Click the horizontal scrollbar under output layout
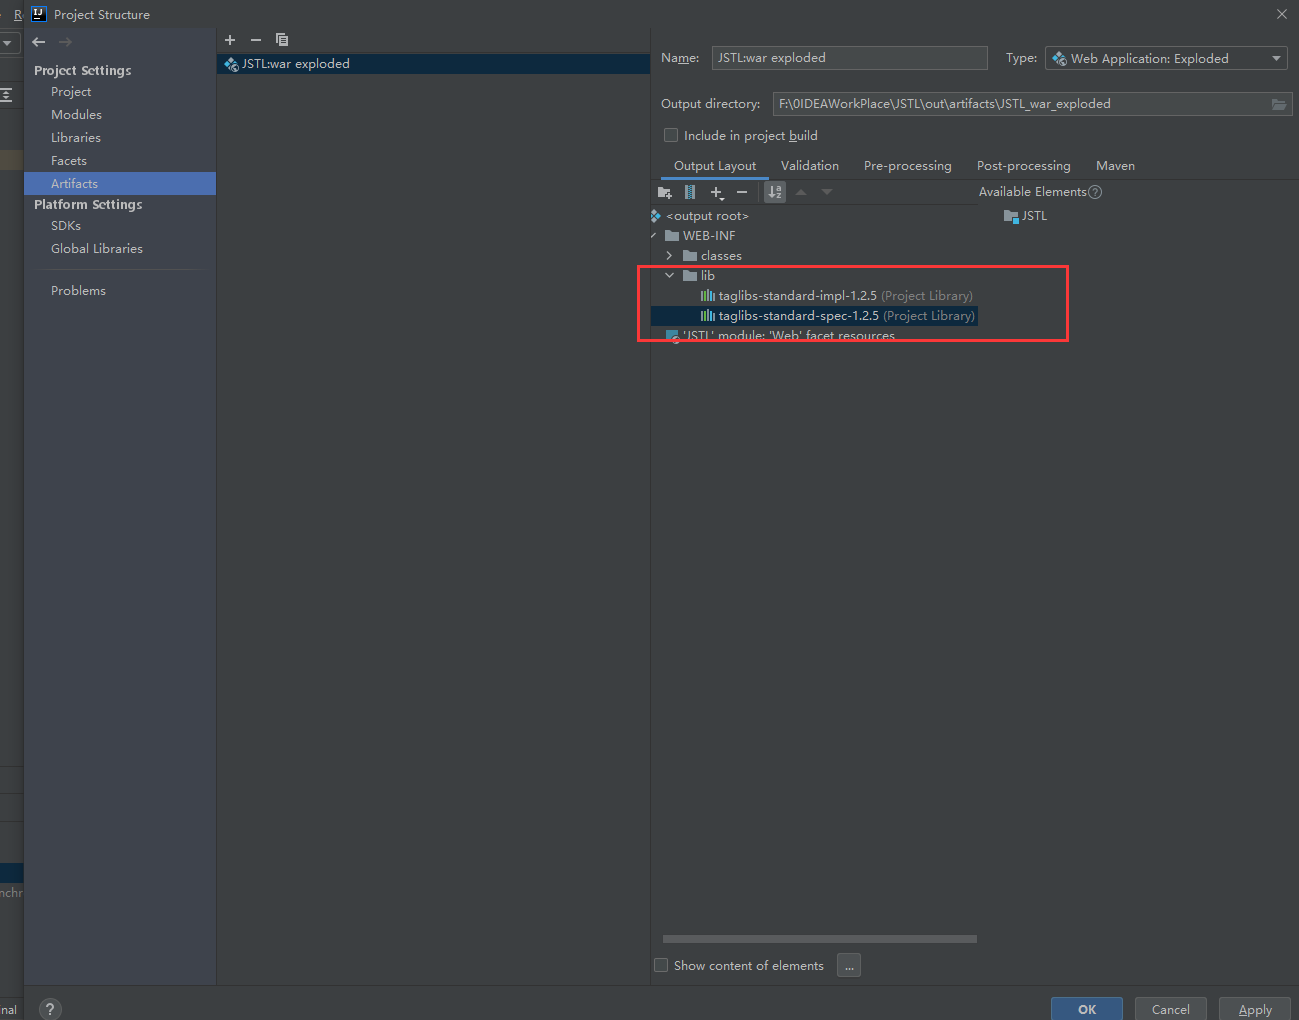Viewport: 1299px width, 1020px height. (x=820, y=939)
